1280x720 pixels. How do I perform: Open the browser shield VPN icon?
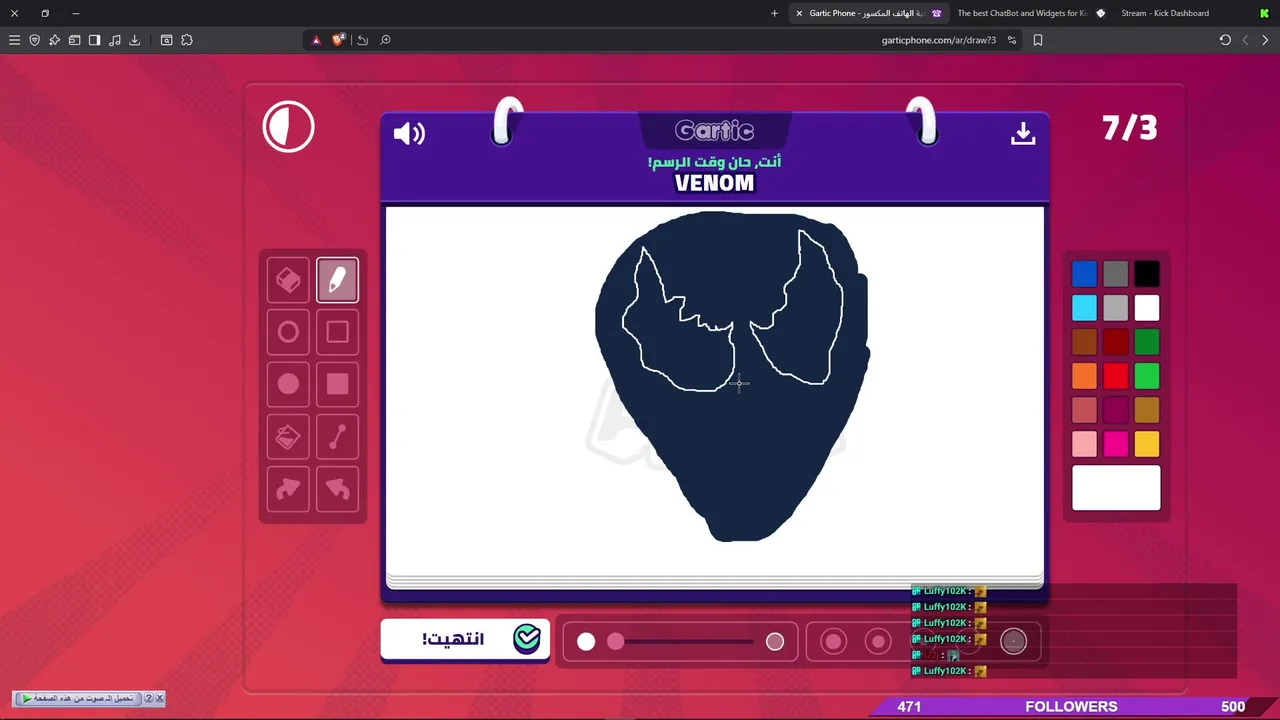(x=34, y=40)
